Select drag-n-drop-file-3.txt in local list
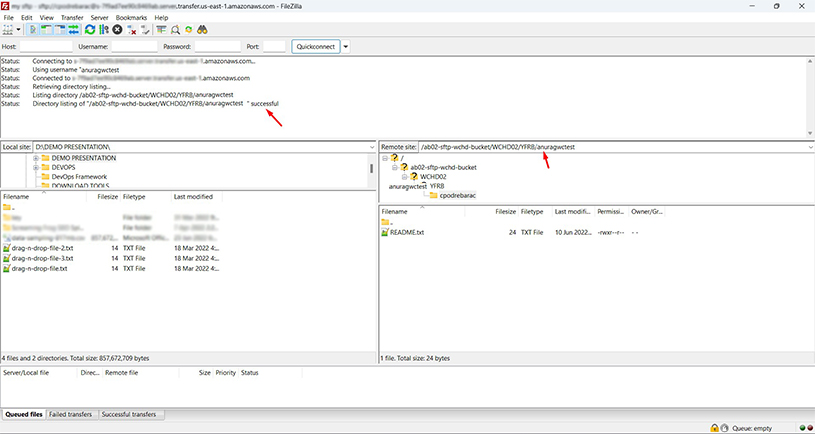815x434 pixels. [42, 258]
